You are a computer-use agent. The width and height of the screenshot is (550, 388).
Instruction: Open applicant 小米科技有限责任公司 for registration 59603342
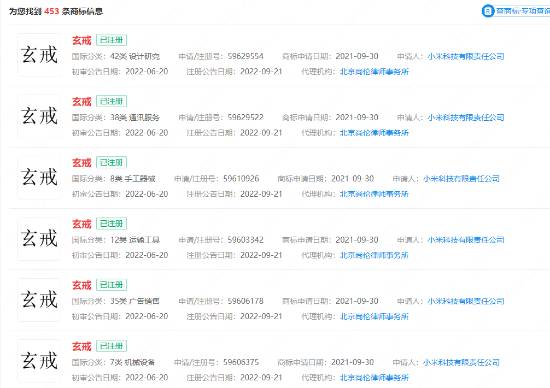tap(466, 240)
